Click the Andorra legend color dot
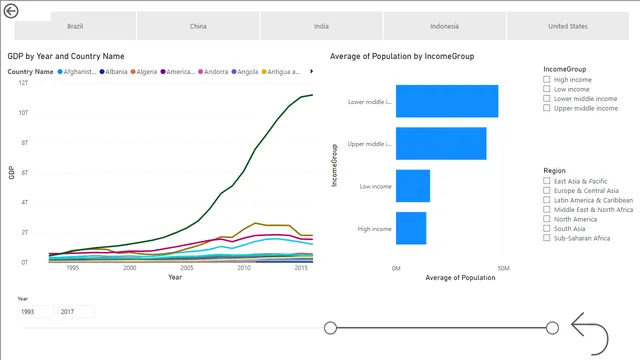Screen dimensions: 640x360 point(200,72)
